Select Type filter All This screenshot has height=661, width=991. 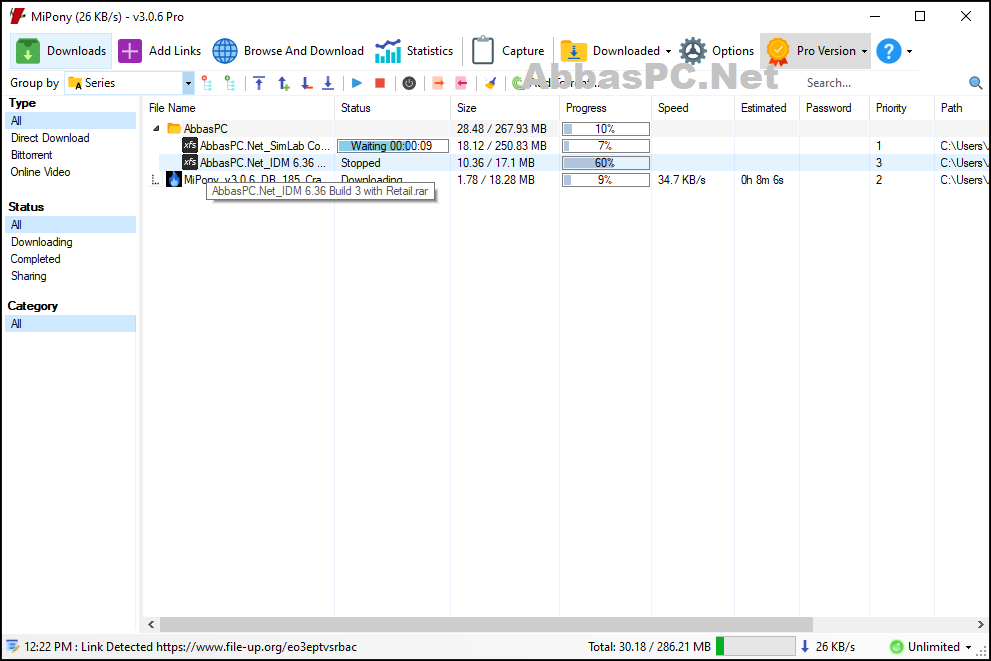click(70, 121)
